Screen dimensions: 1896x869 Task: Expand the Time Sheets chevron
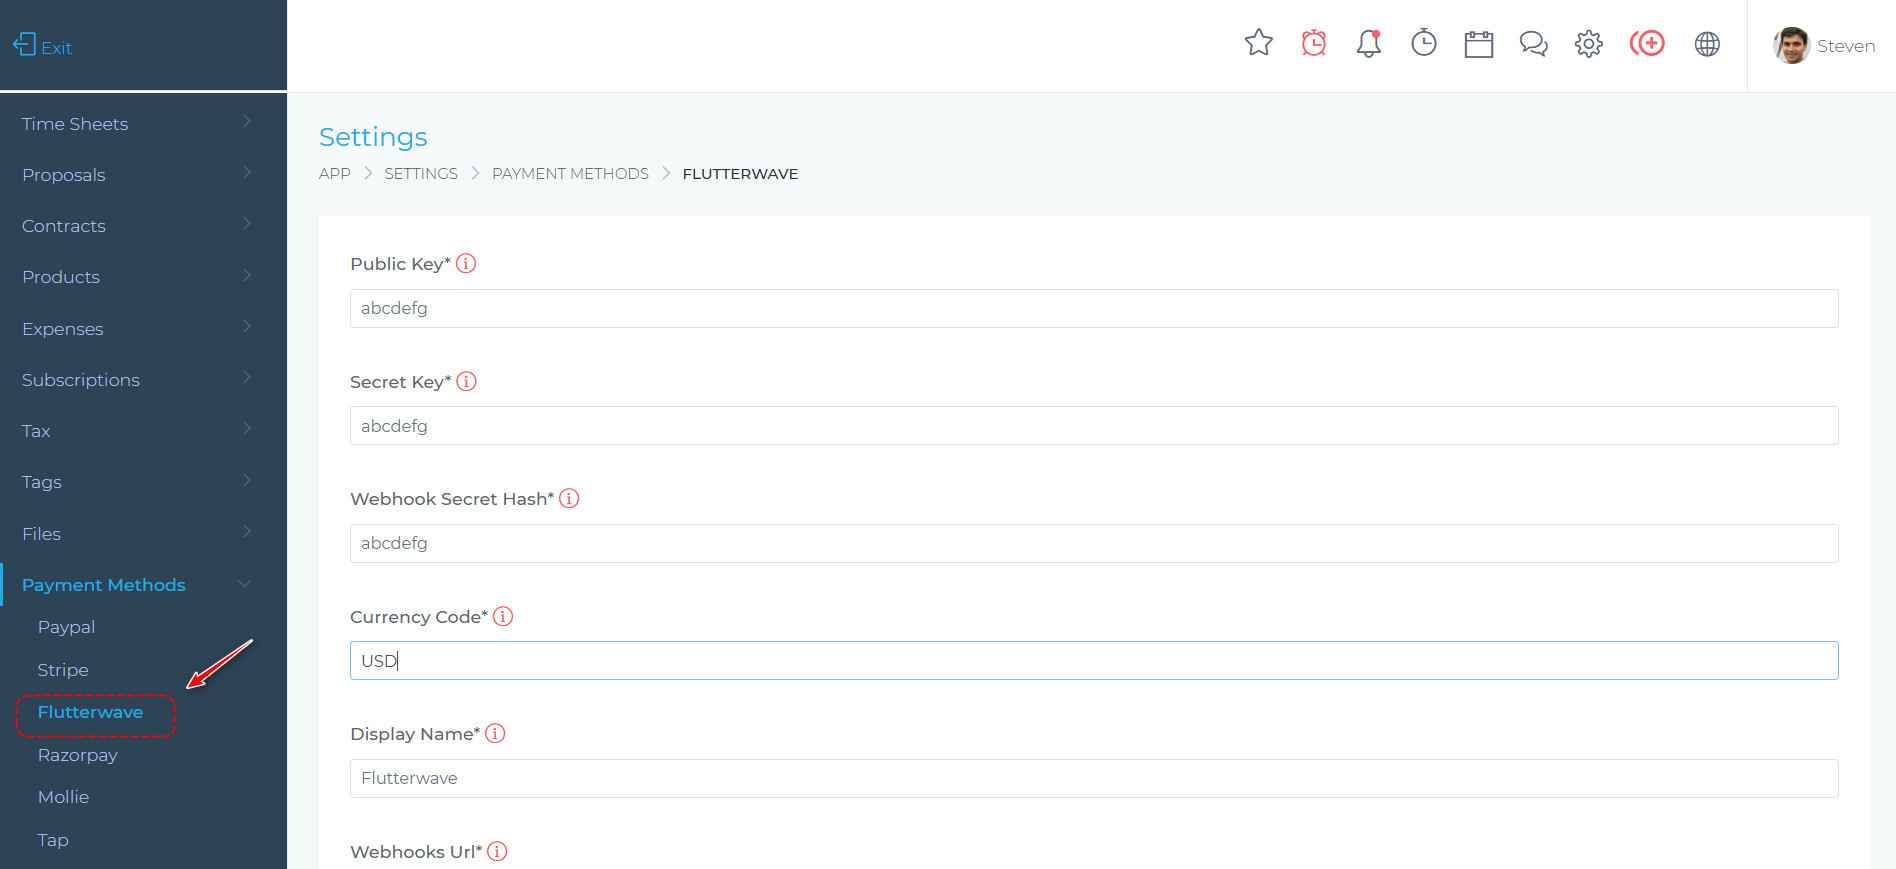[247, 121]
